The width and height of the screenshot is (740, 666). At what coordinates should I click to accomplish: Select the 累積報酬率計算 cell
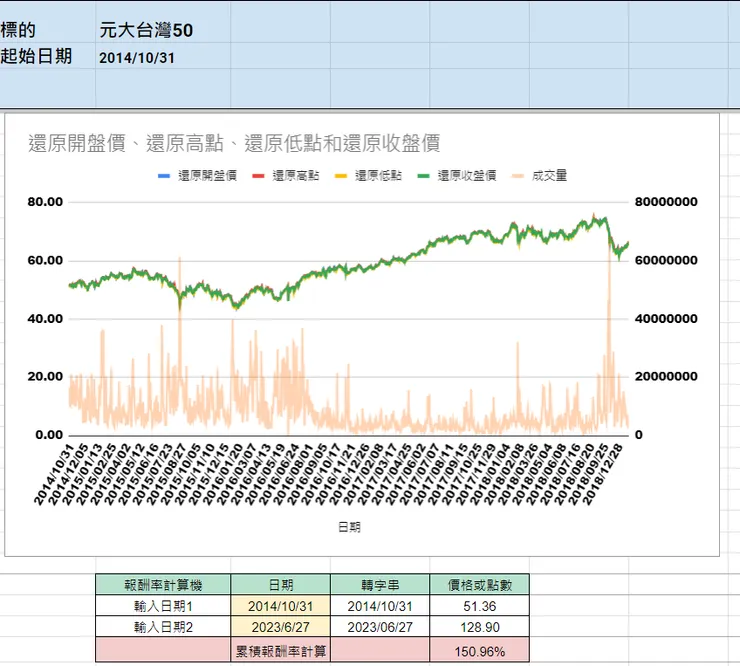click(x=281, y=651)
